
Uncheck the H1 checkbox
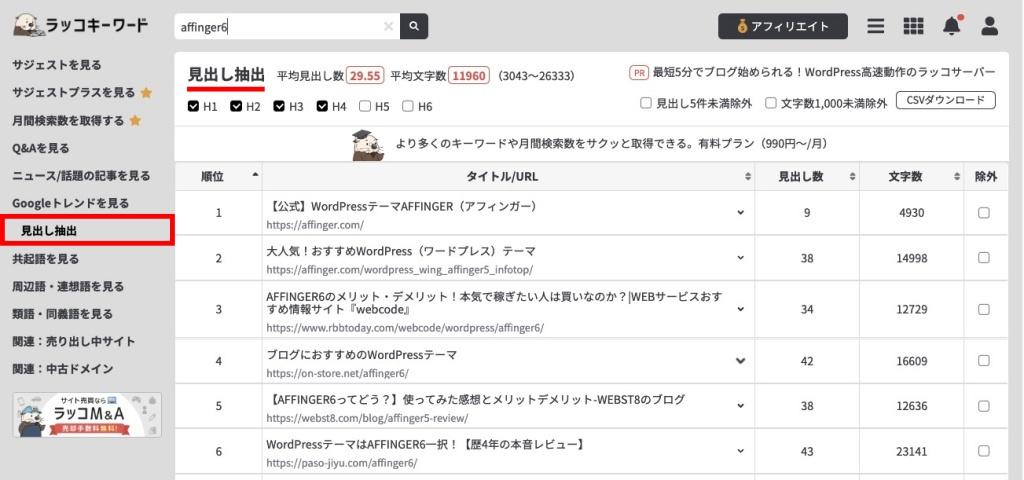[x=193, y=106]
